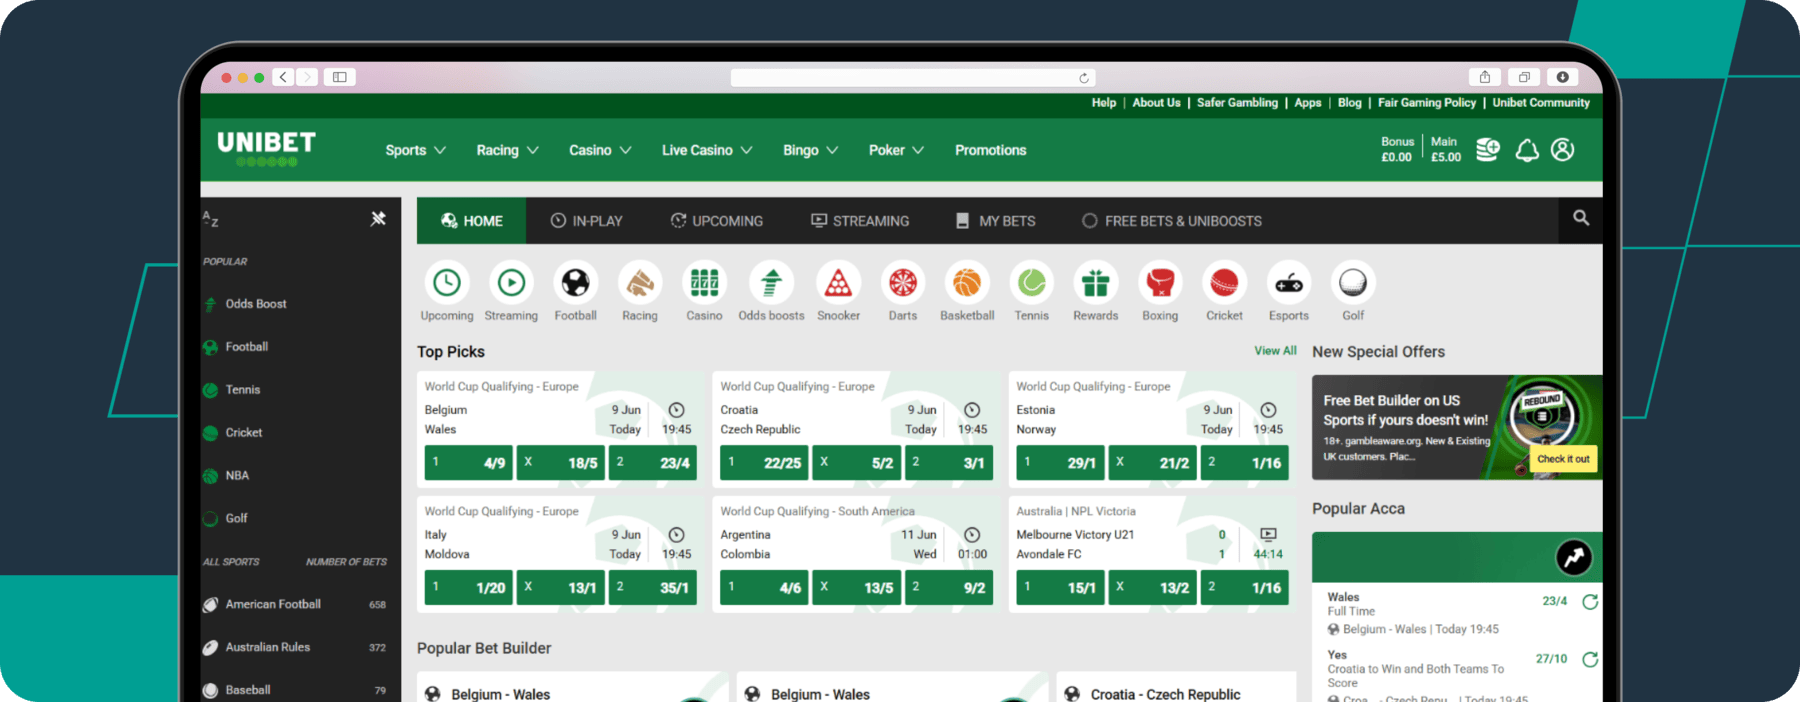Select the Snooker icon
The width and height of the screenshot is (1800, 702).
(x=838, y=283)
